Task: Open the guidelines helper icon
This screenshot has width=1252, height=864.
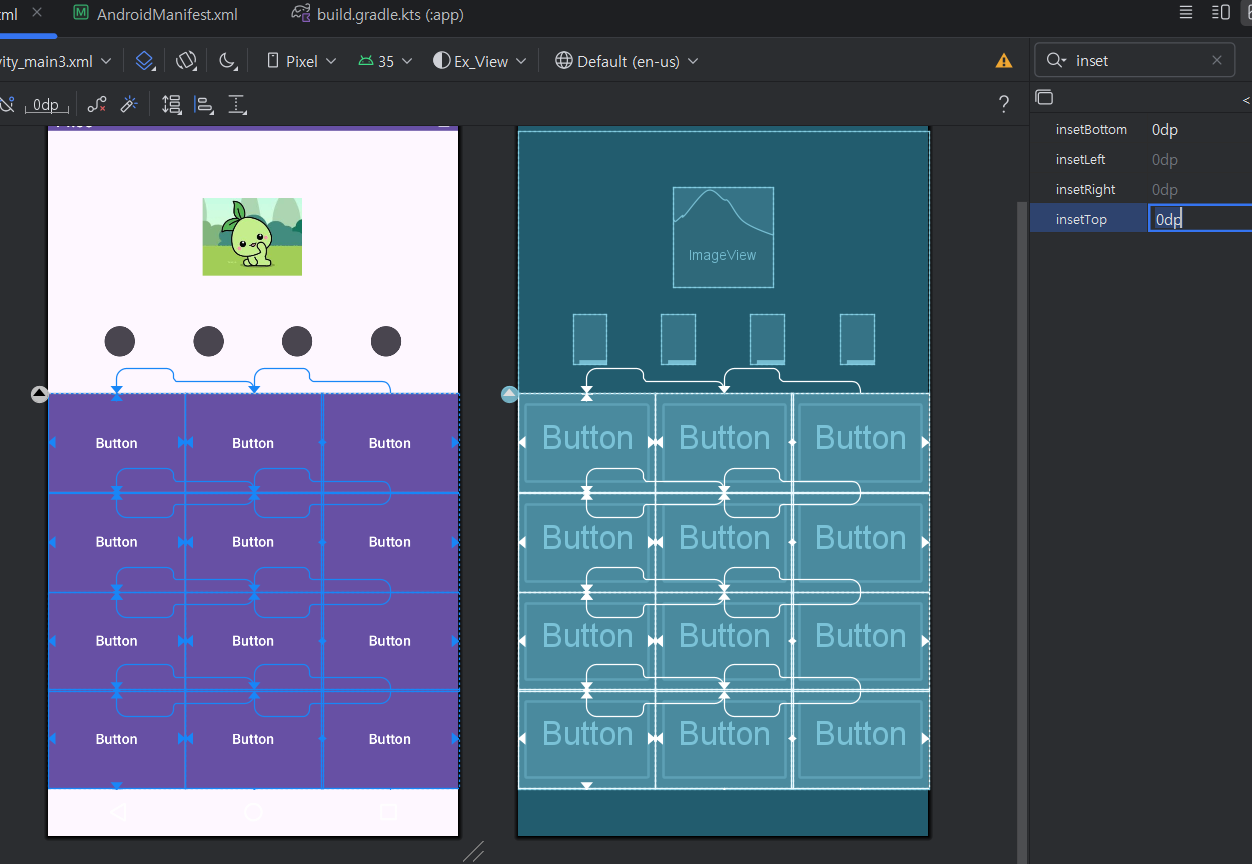Action: [x=237, y=104]
